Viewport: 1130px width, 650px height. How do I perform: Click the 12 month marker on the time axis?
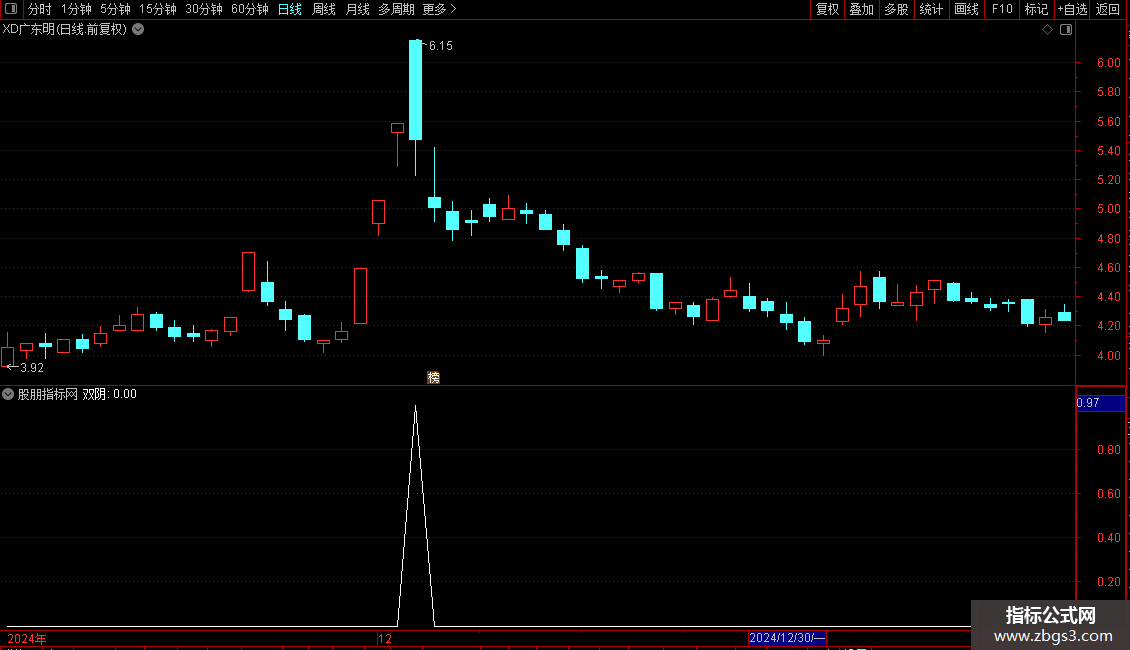coord(385,638)
